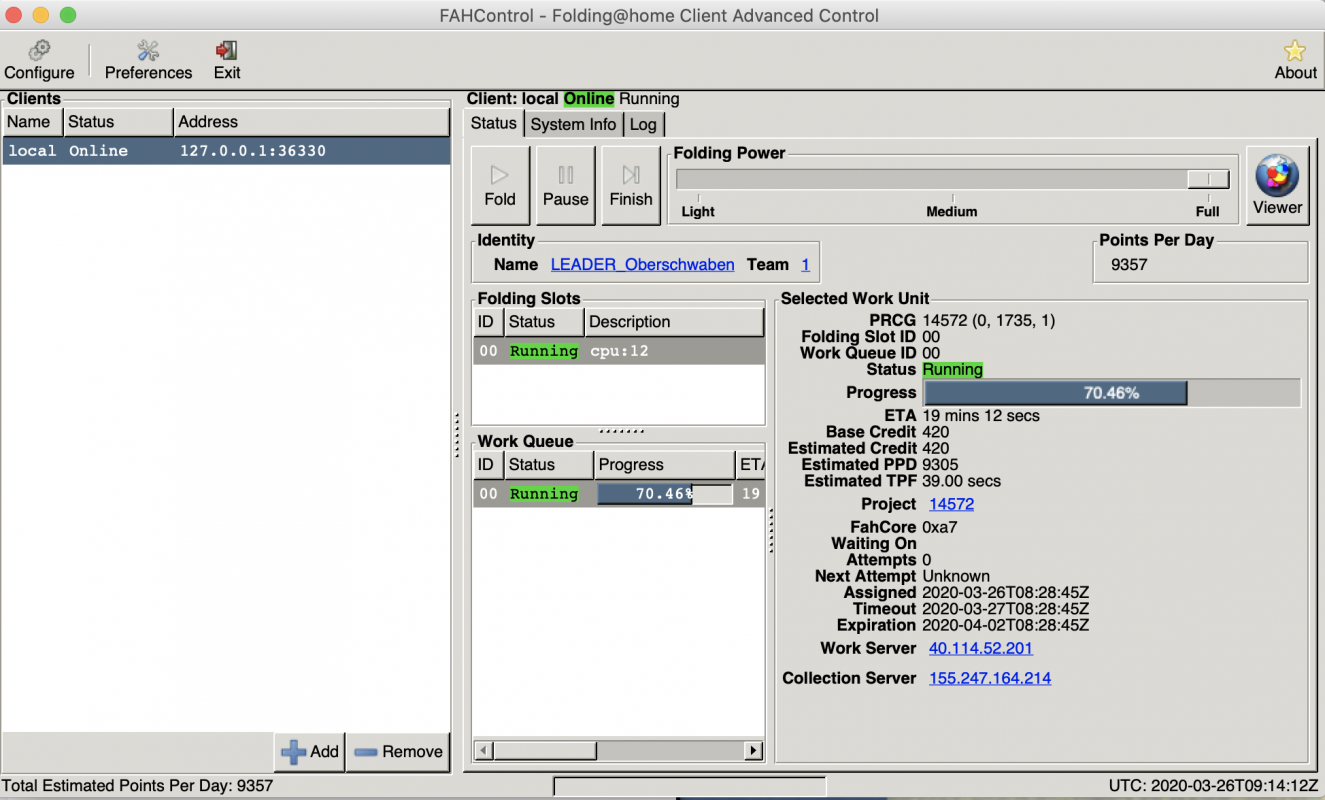This screenshot has width=1325, height=800.
Task: Click the Finish button
Action: coord(630,186)
